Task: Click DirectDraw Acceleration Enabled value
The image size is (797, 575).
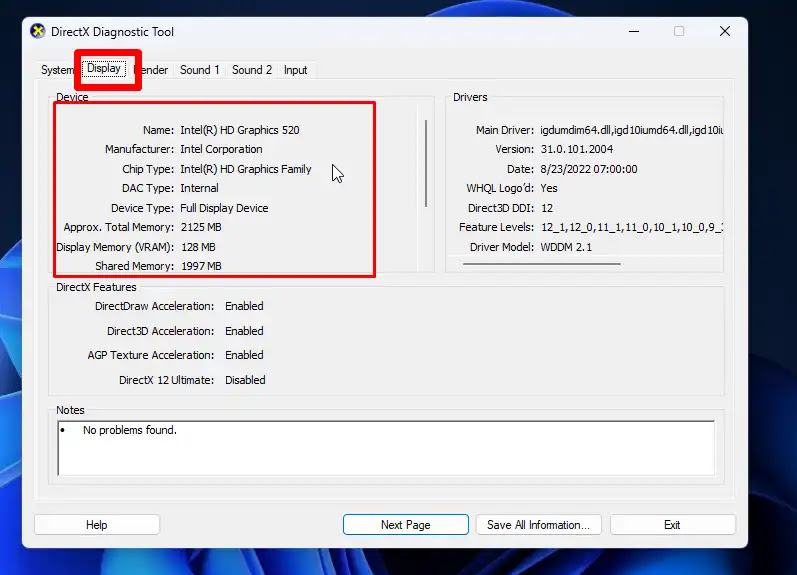Action: 244,306
